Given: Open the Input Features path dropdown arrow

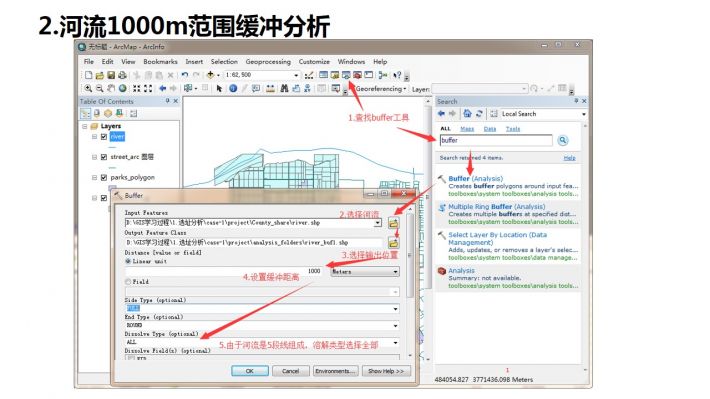Looking at the screenshot, I should [x=378, y=223].
